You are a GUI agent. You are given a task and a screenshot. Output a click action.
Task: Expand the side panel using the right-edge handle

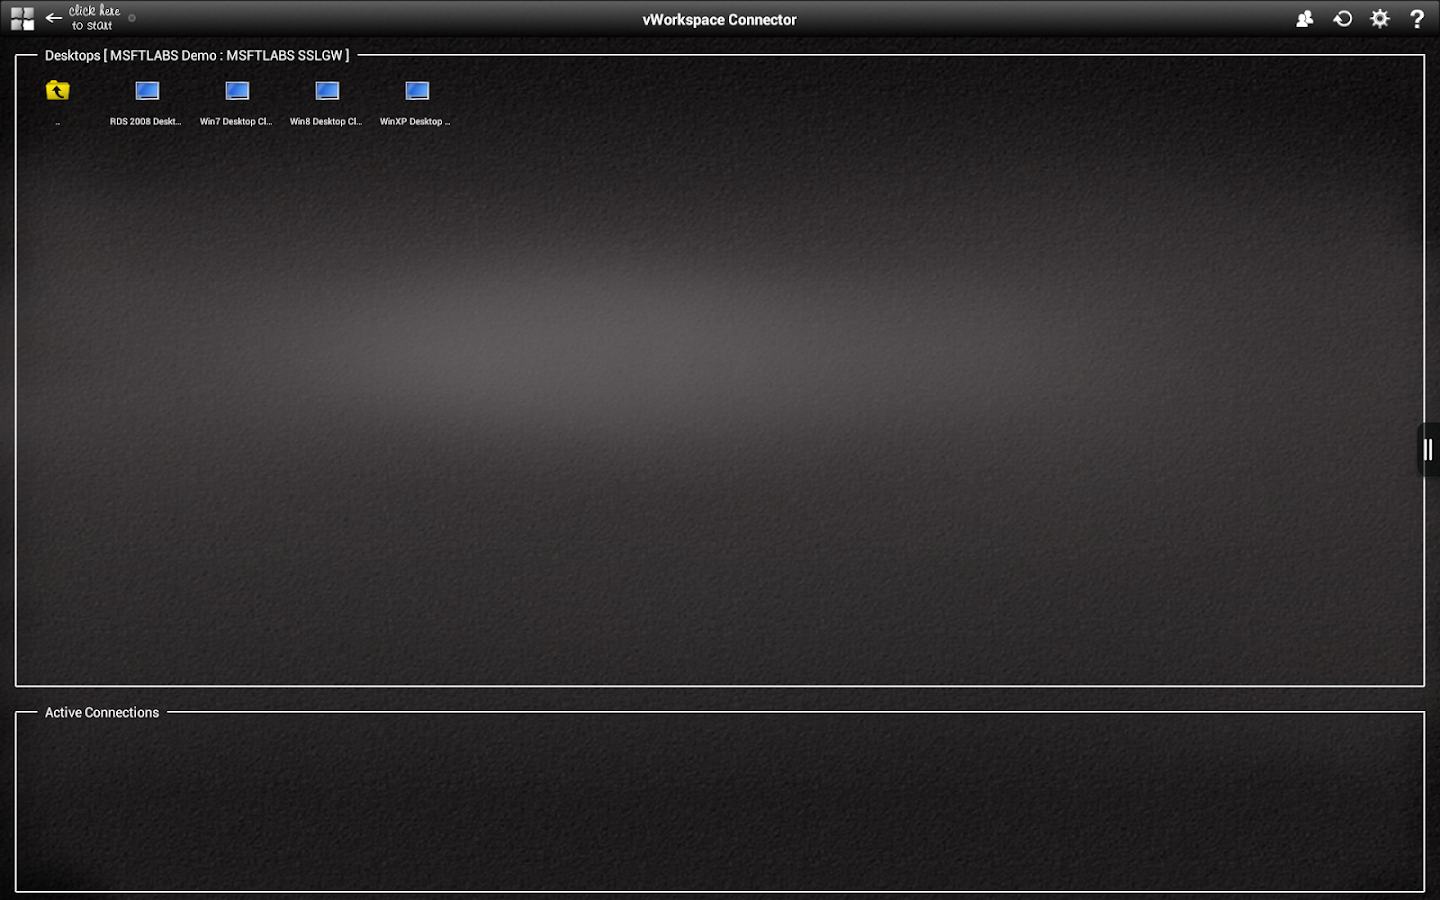[1427, 450]
